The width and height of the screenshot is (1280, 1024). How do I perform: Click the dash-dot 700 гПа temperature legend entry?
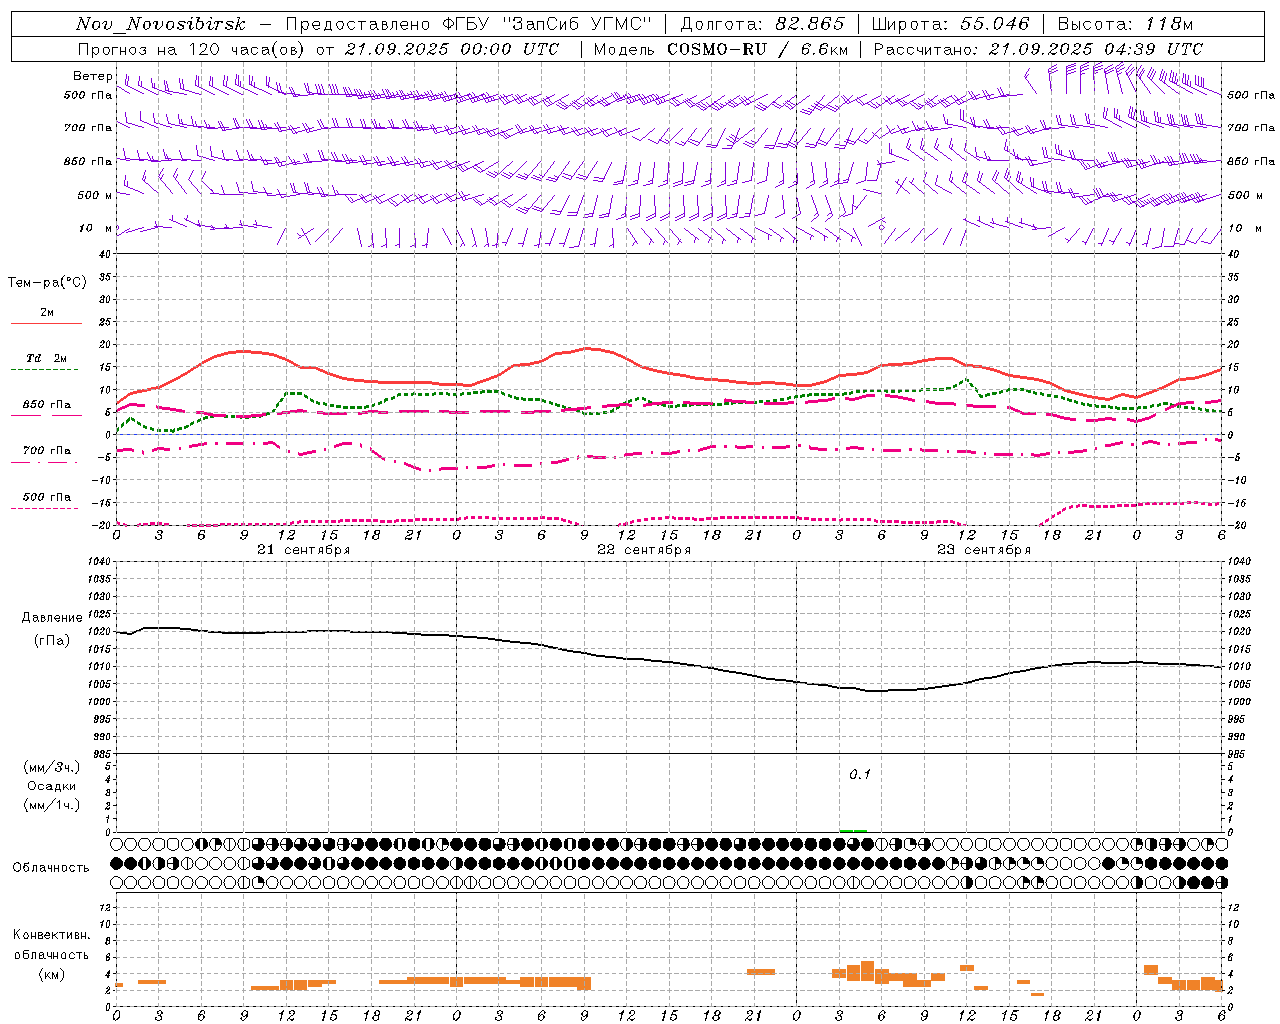point(47,451)
